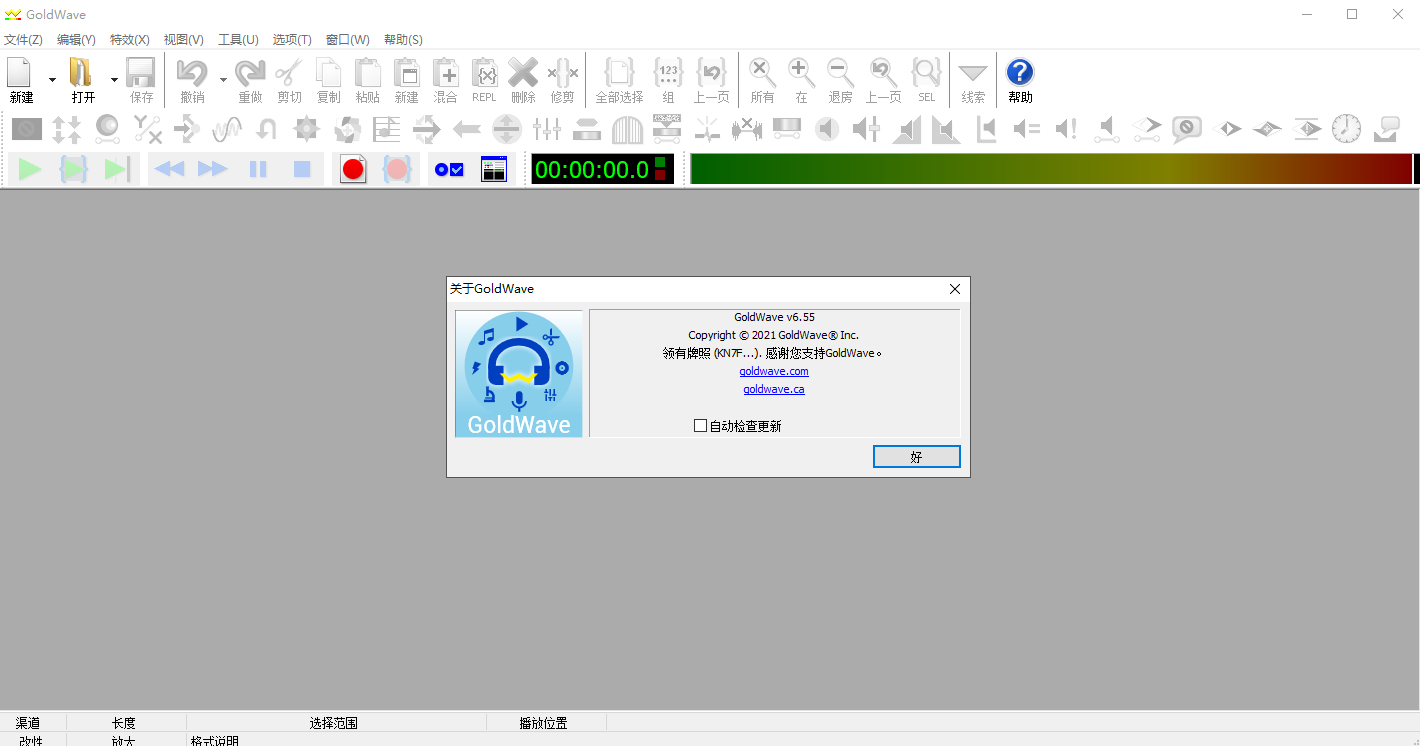Image resolution: width=1420 pixels, height=746 pixels.
Task: Click the 删除 X delete icon
Action: (x=523, y=72)
